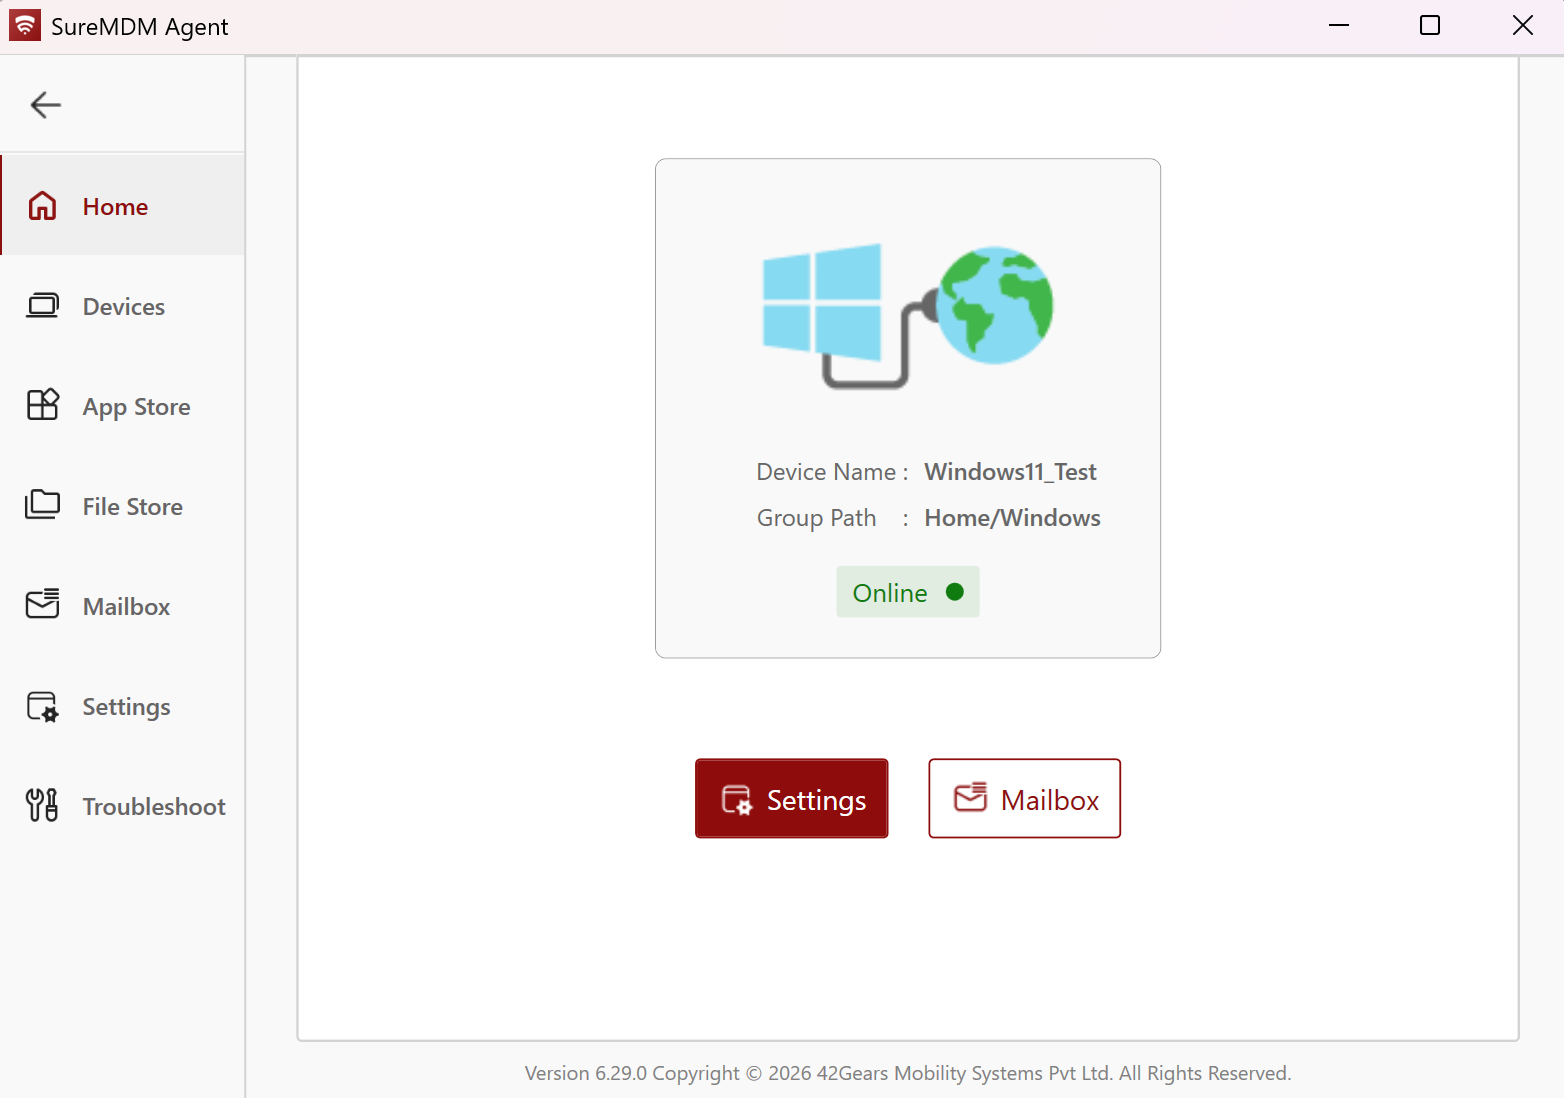Click the device name Windows11_Test
The image size is (1564, 1098).
pyautogui.click(x=1010, y=472)
